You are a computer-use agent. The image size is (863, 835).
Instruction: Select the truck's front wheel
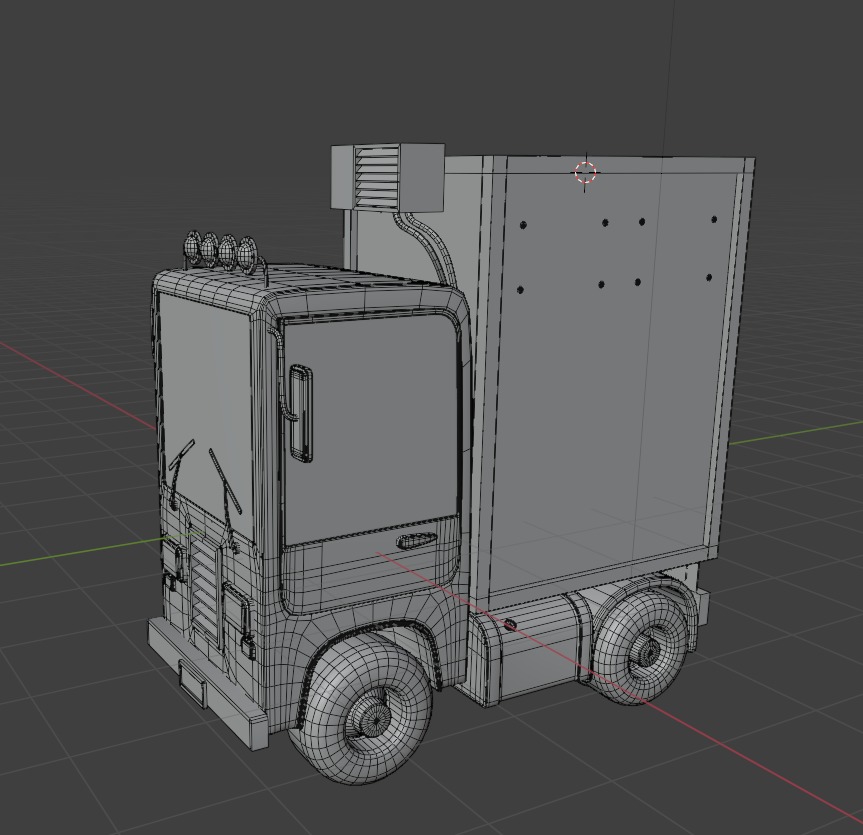coord(361,710)
